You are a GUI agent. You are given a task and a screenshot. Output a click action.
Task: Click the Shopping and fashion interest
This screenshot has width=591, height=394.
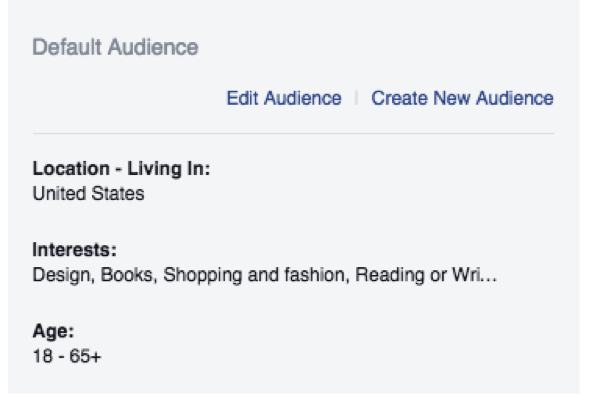click(x=253, y=275)
